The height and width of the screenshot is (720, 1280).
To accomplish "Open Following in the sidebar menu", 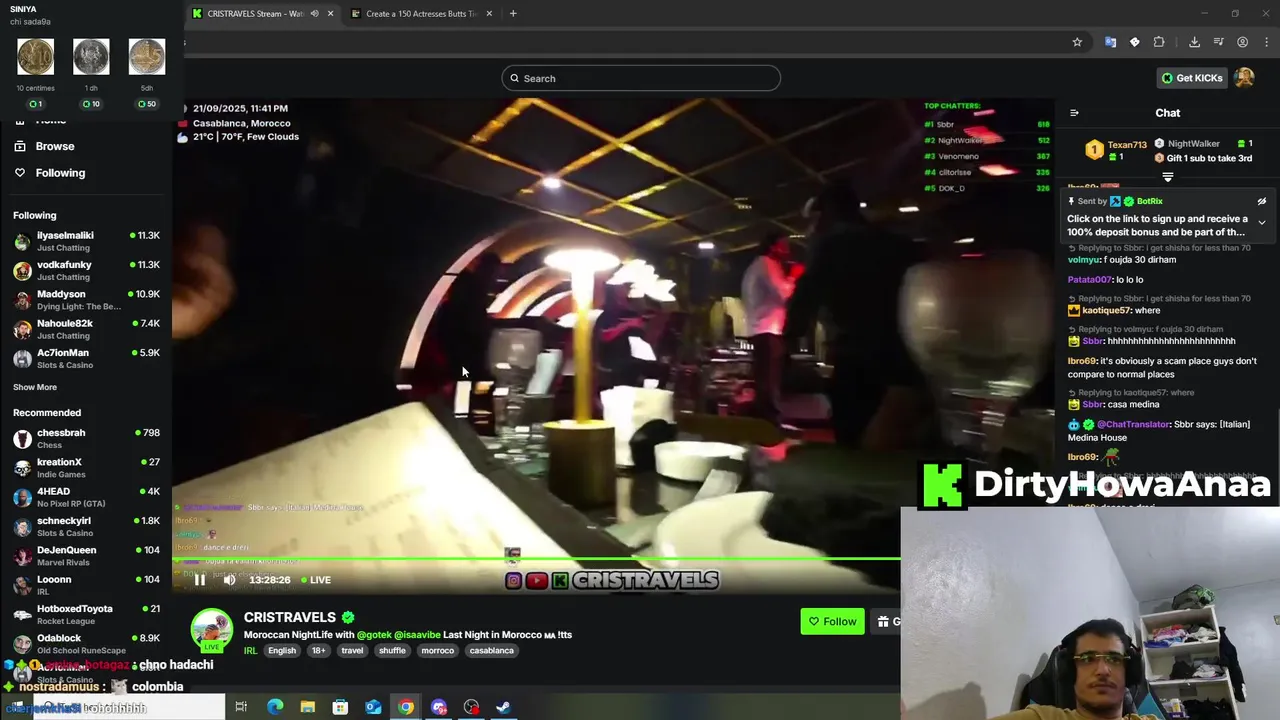I will 60,173.
